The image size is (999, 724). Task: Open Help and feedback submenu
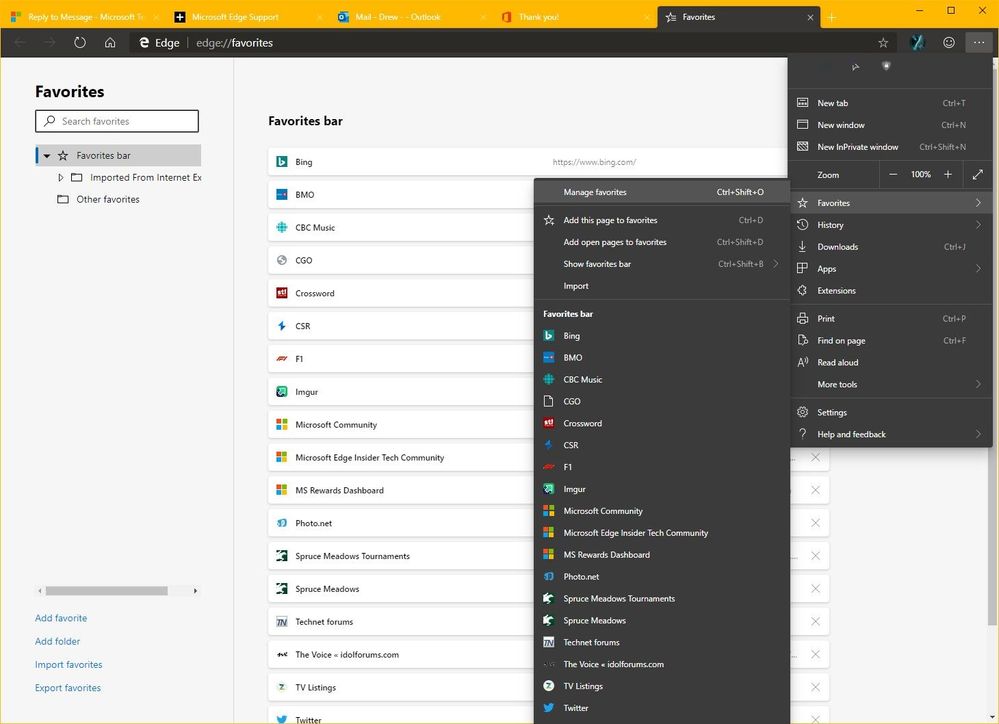[889, 435]
